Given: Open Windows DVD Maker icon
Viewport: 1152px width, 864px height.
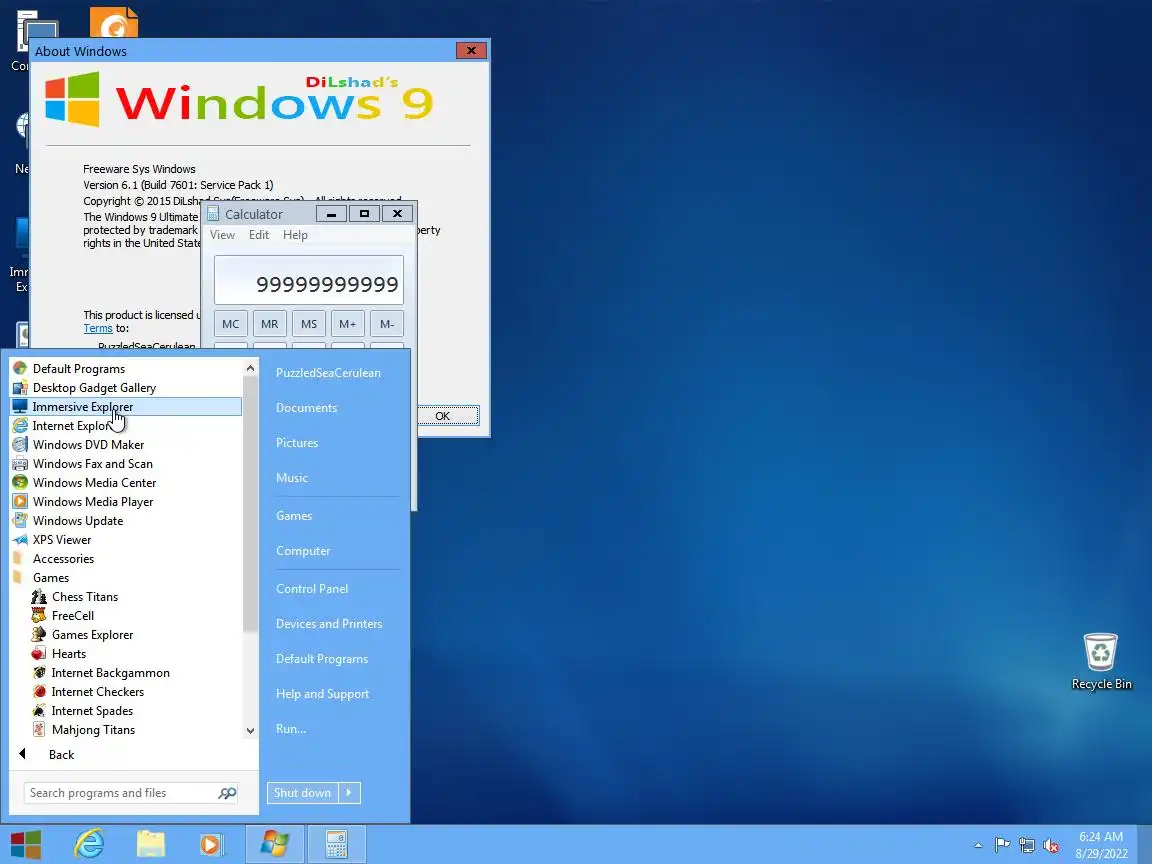Looking at the screenshot, I should tap(21, 444).
